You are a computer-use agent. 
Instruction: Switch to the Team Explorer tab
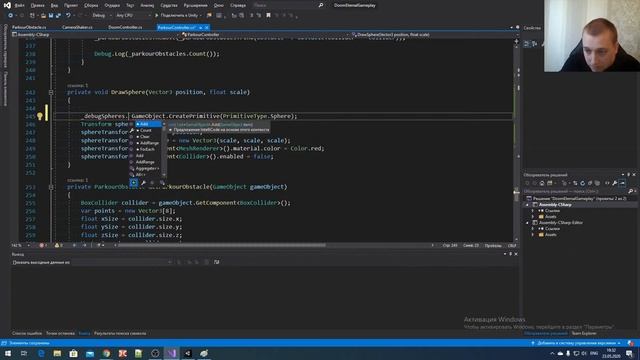pyautogui.click(x=584, y=333)
